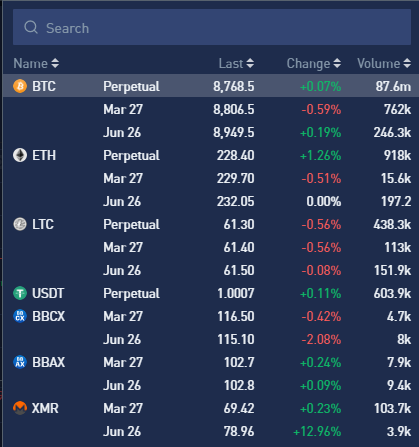Sort the list by Last price

pyautogui.click(x=236, y=63)
